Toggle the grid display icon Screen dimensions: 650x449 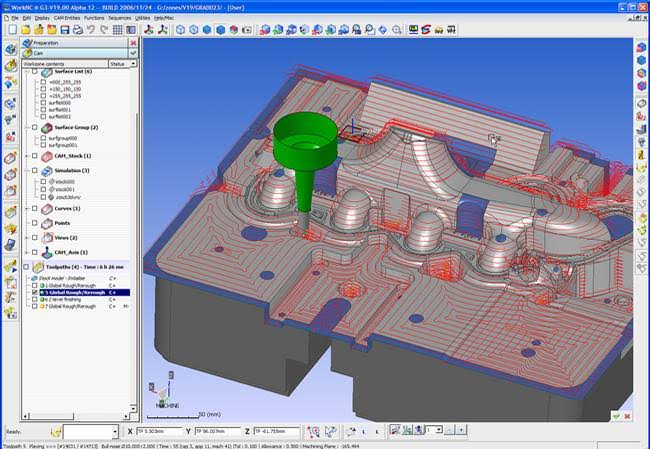point(117,30)
